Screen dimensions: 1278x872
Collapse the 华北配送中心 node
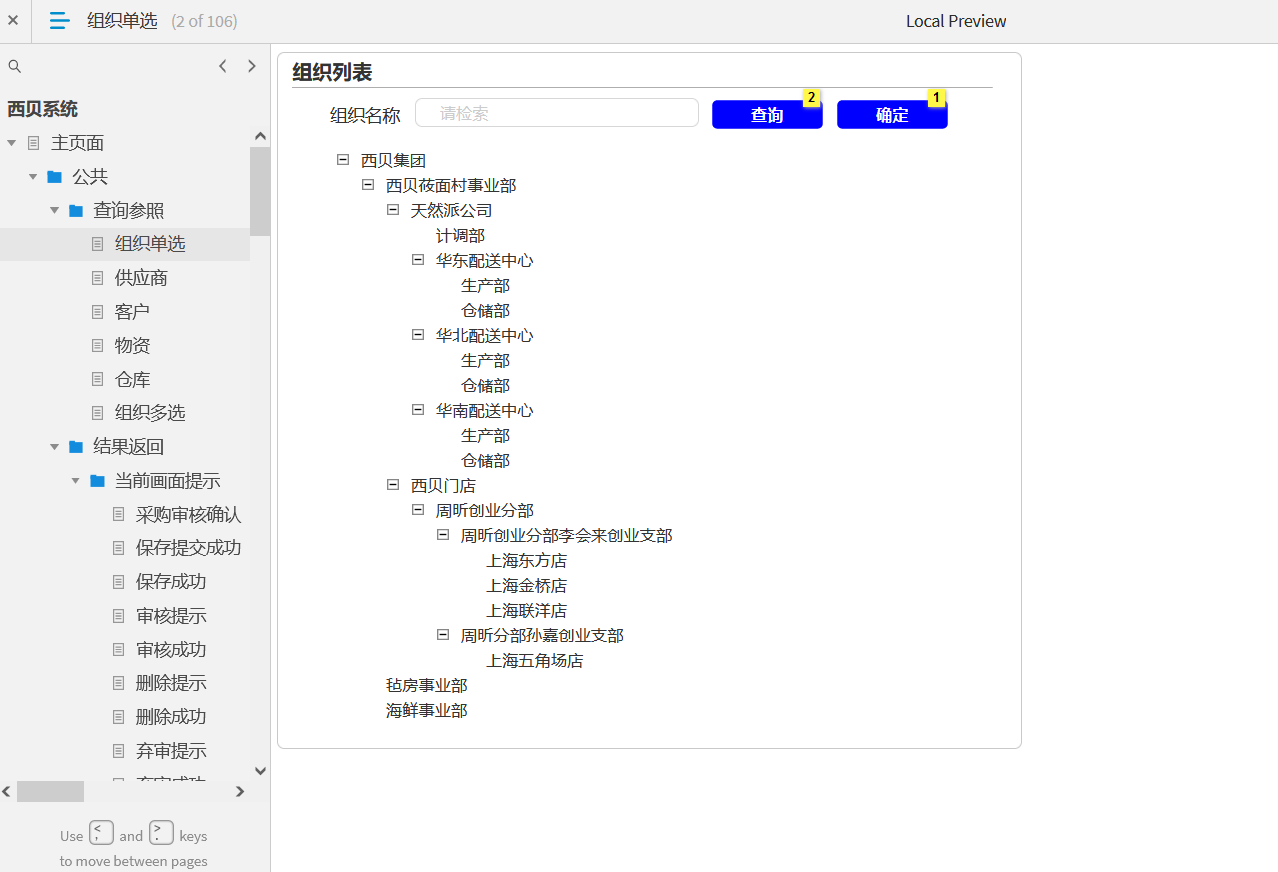tap(418, 335)
